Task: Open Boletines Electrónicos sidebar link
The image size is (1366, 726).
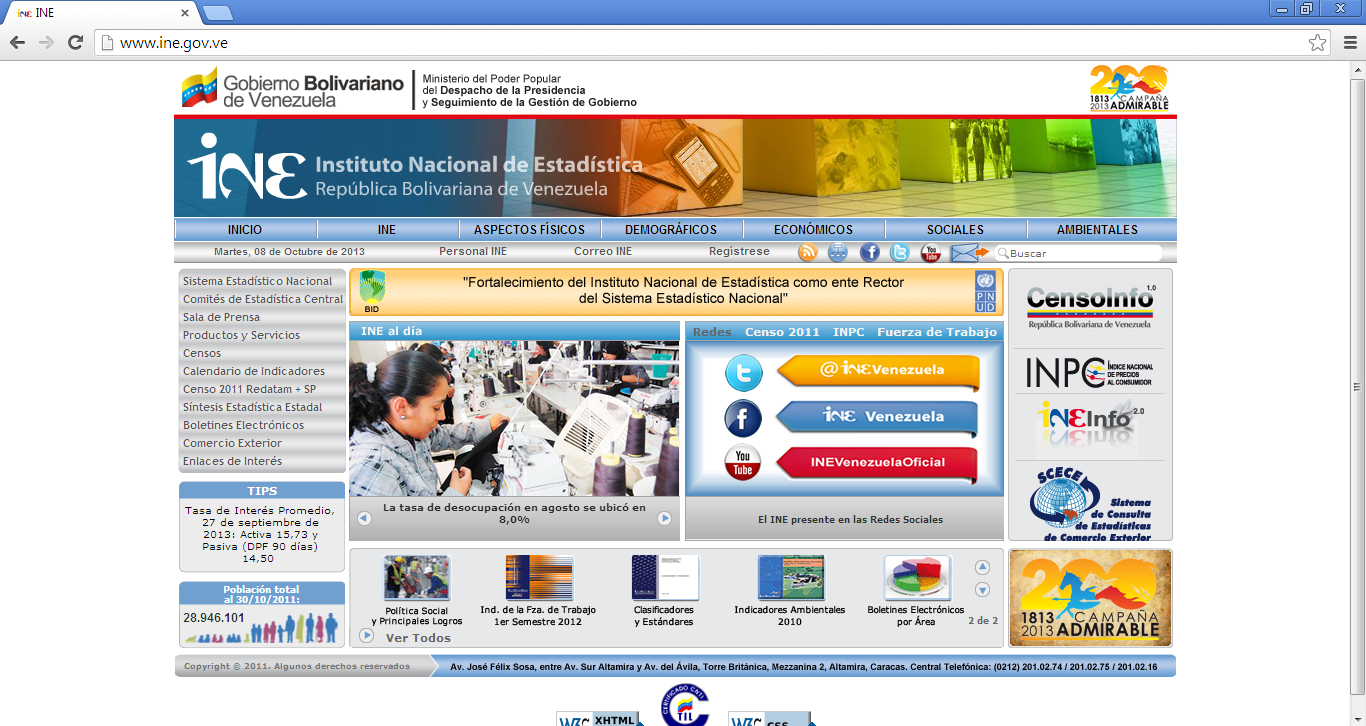Action: [243, 425]
